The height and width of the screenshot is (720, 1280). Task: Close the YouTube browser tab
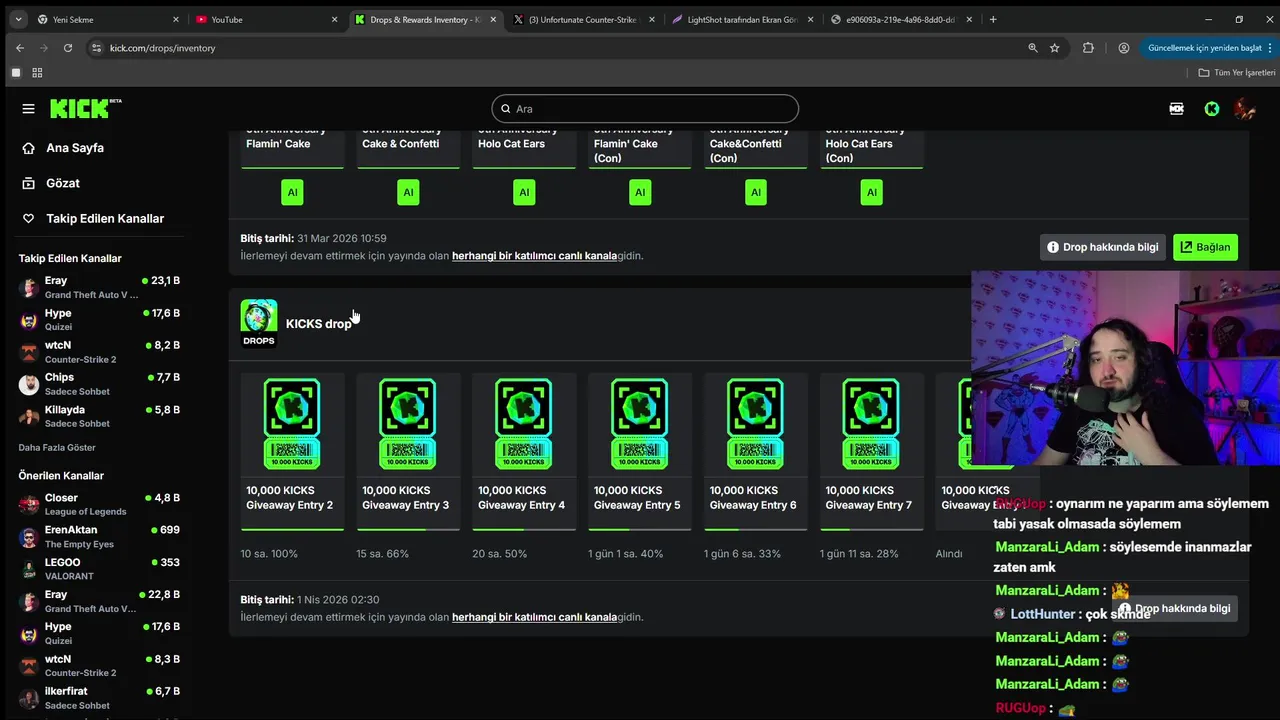[x=334, y=19]
